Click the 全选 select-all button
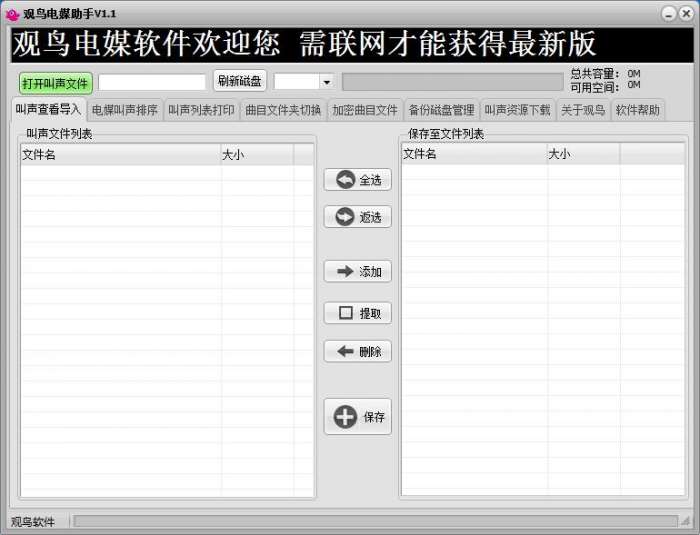Image resolution: width=700 pixels, height=535 pixels. pos(358,180)
